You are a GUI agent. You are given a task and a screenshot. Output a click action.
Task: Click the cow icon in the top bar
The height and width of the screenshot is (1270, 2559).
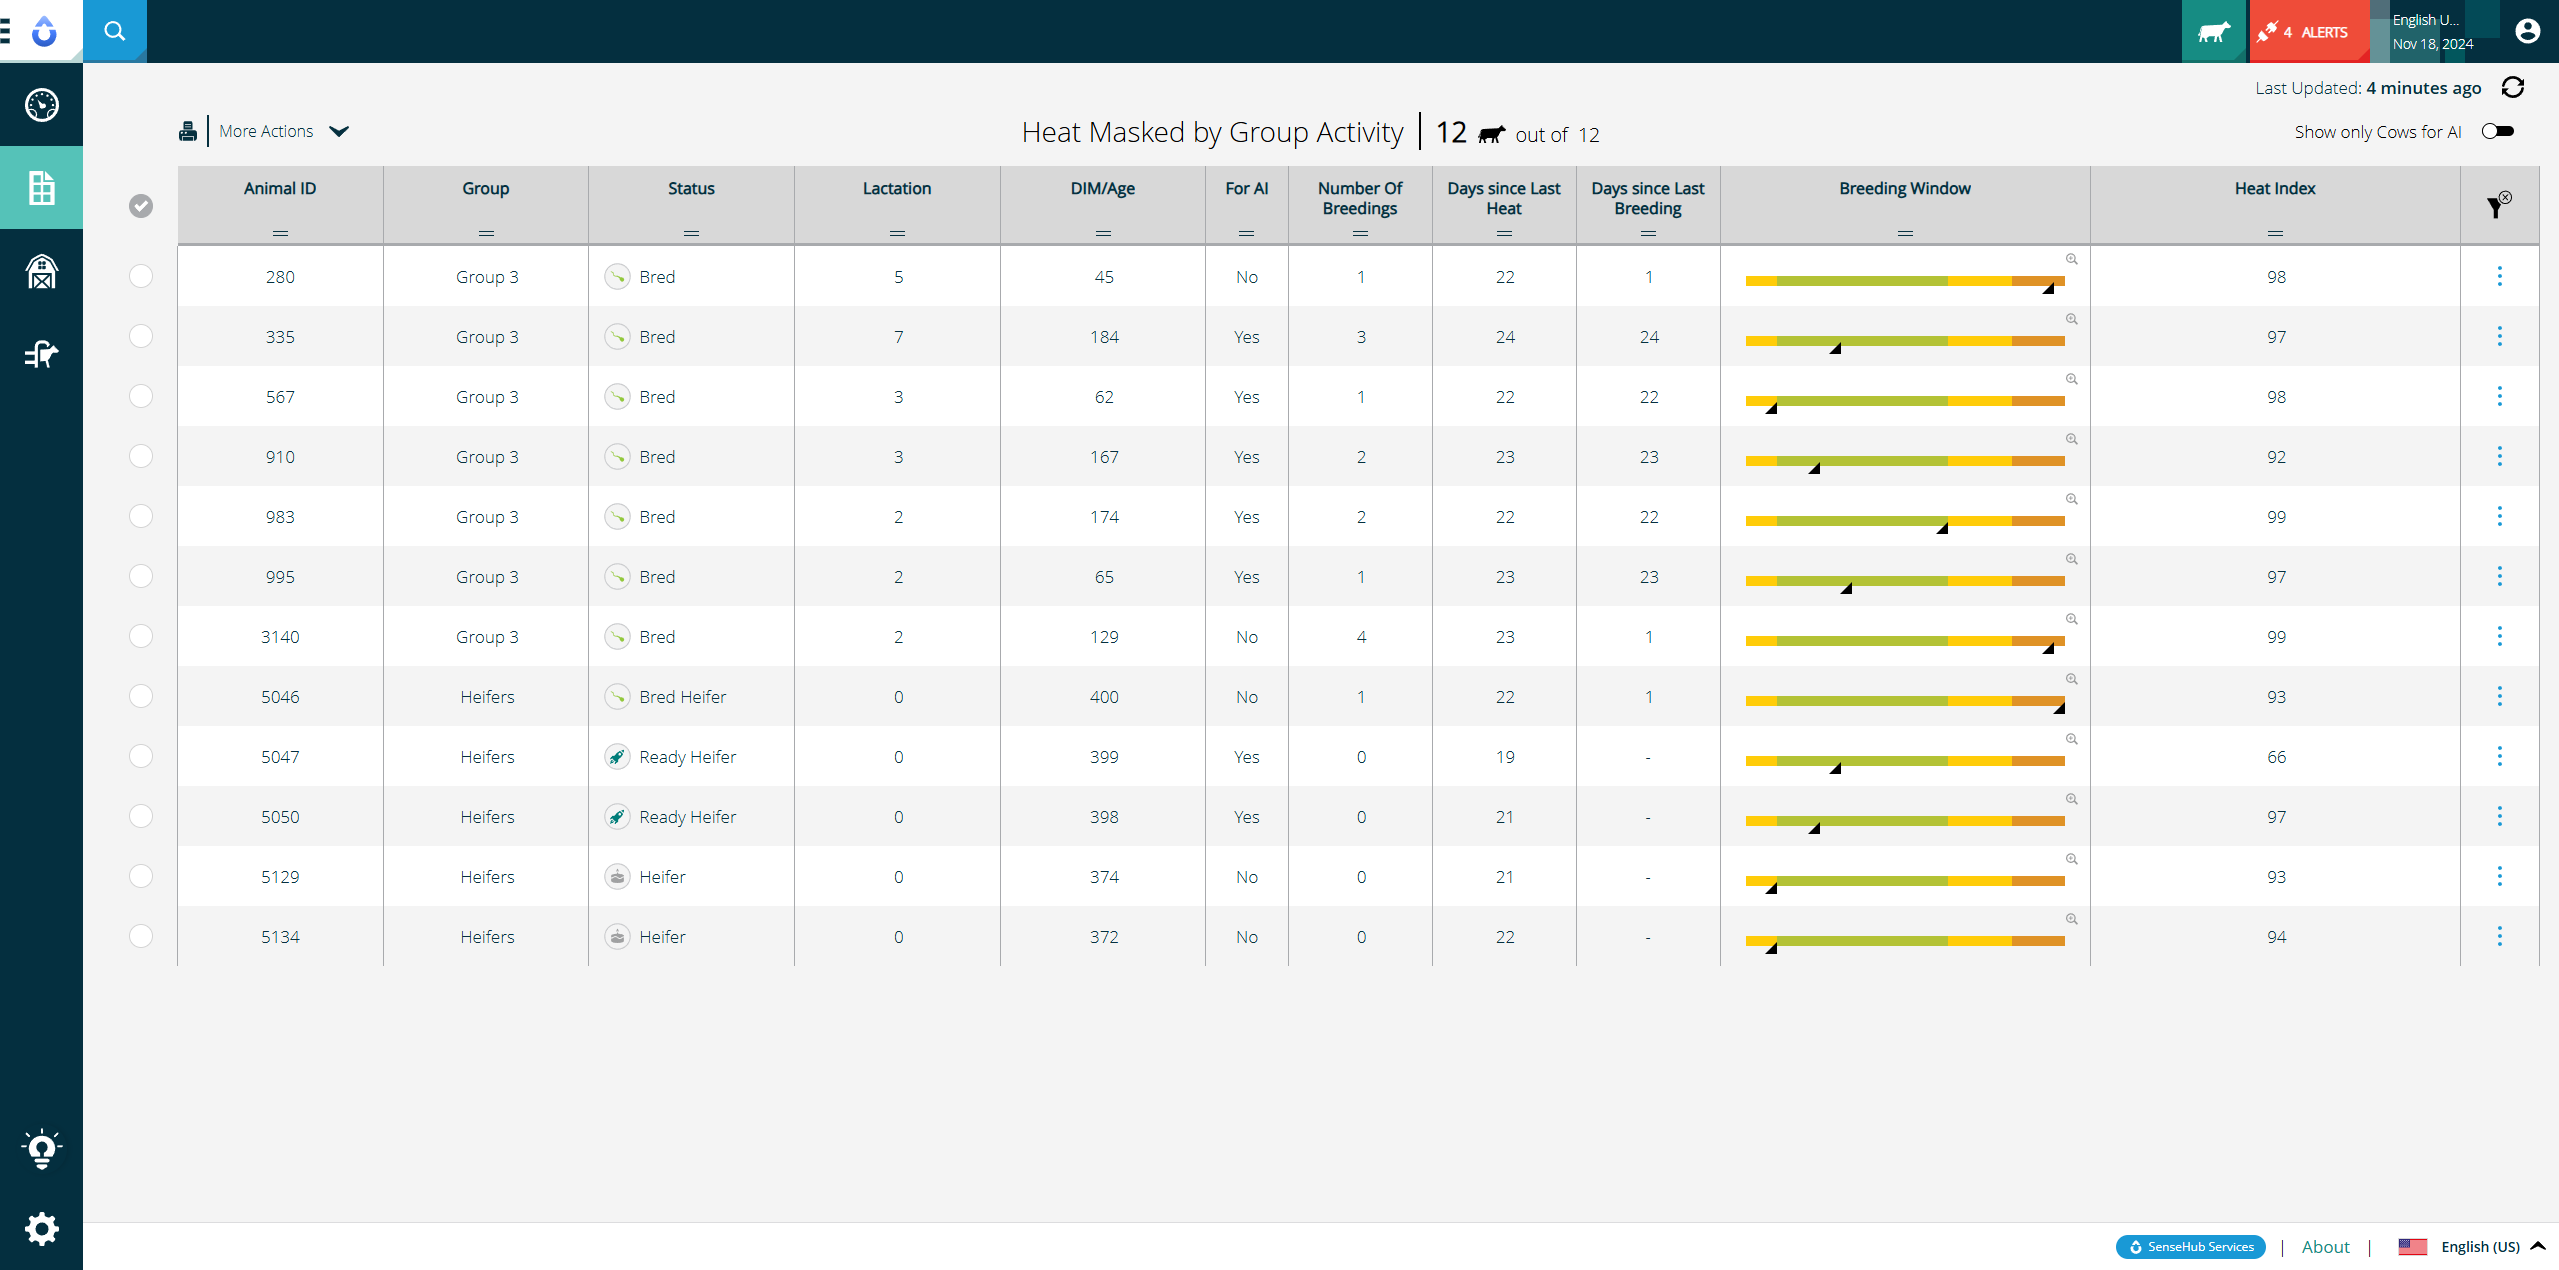coord(2213,31)
